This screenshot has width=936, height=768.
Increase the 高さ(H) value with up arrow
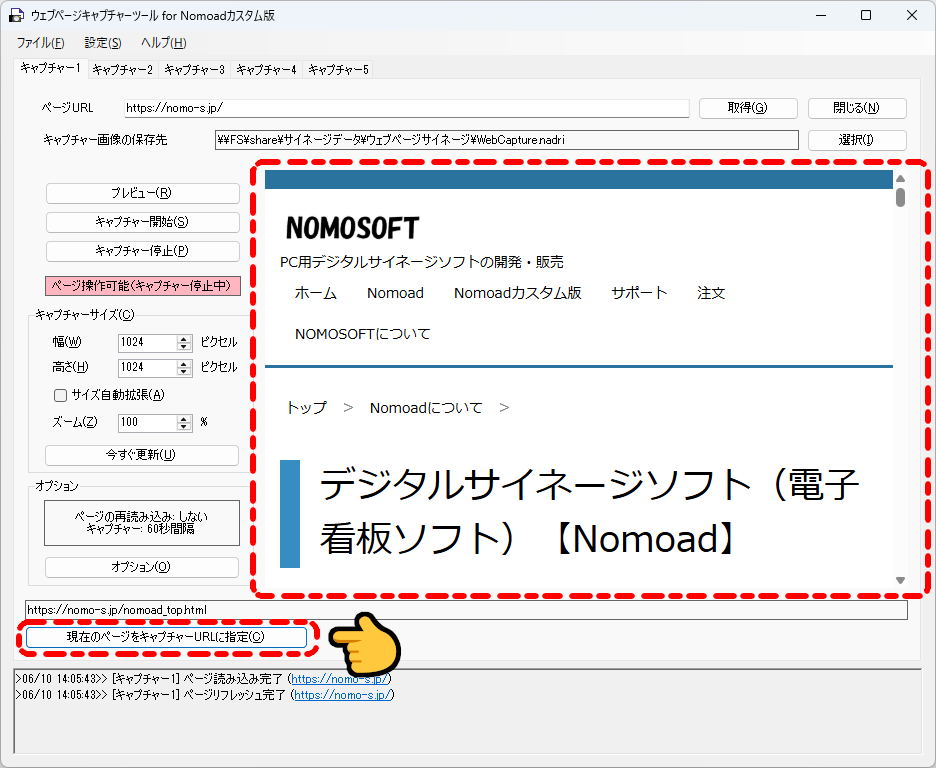[x=184, y=363]
